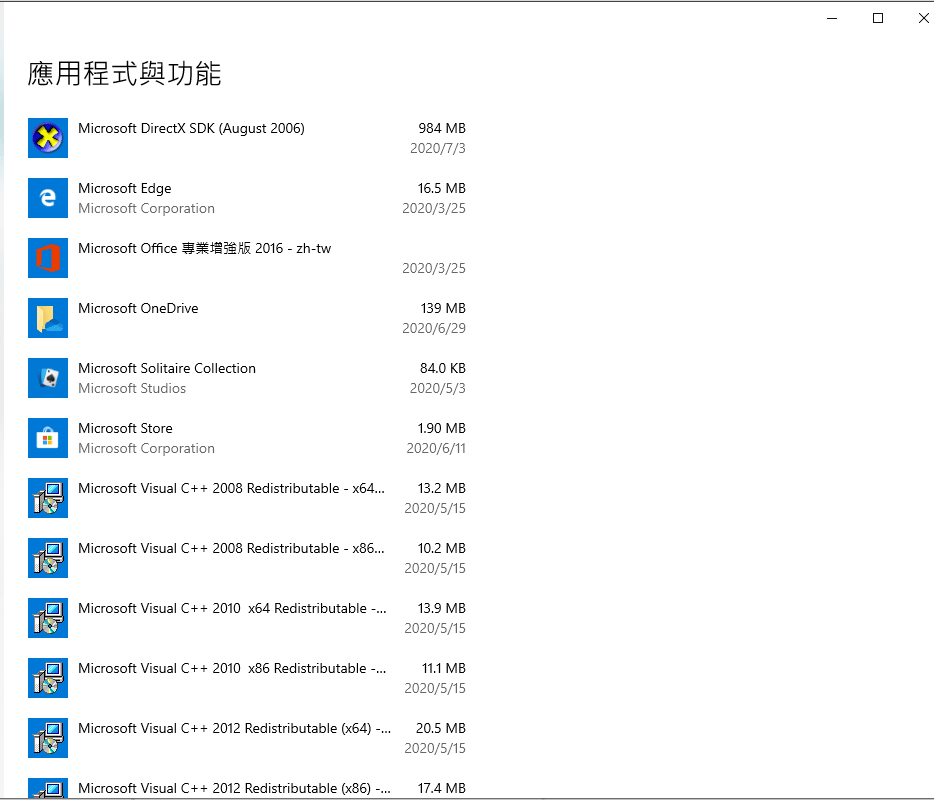Click Microsoft Corporation under Microsoft Store
The image size is (934, 800).
click(147, 449)
